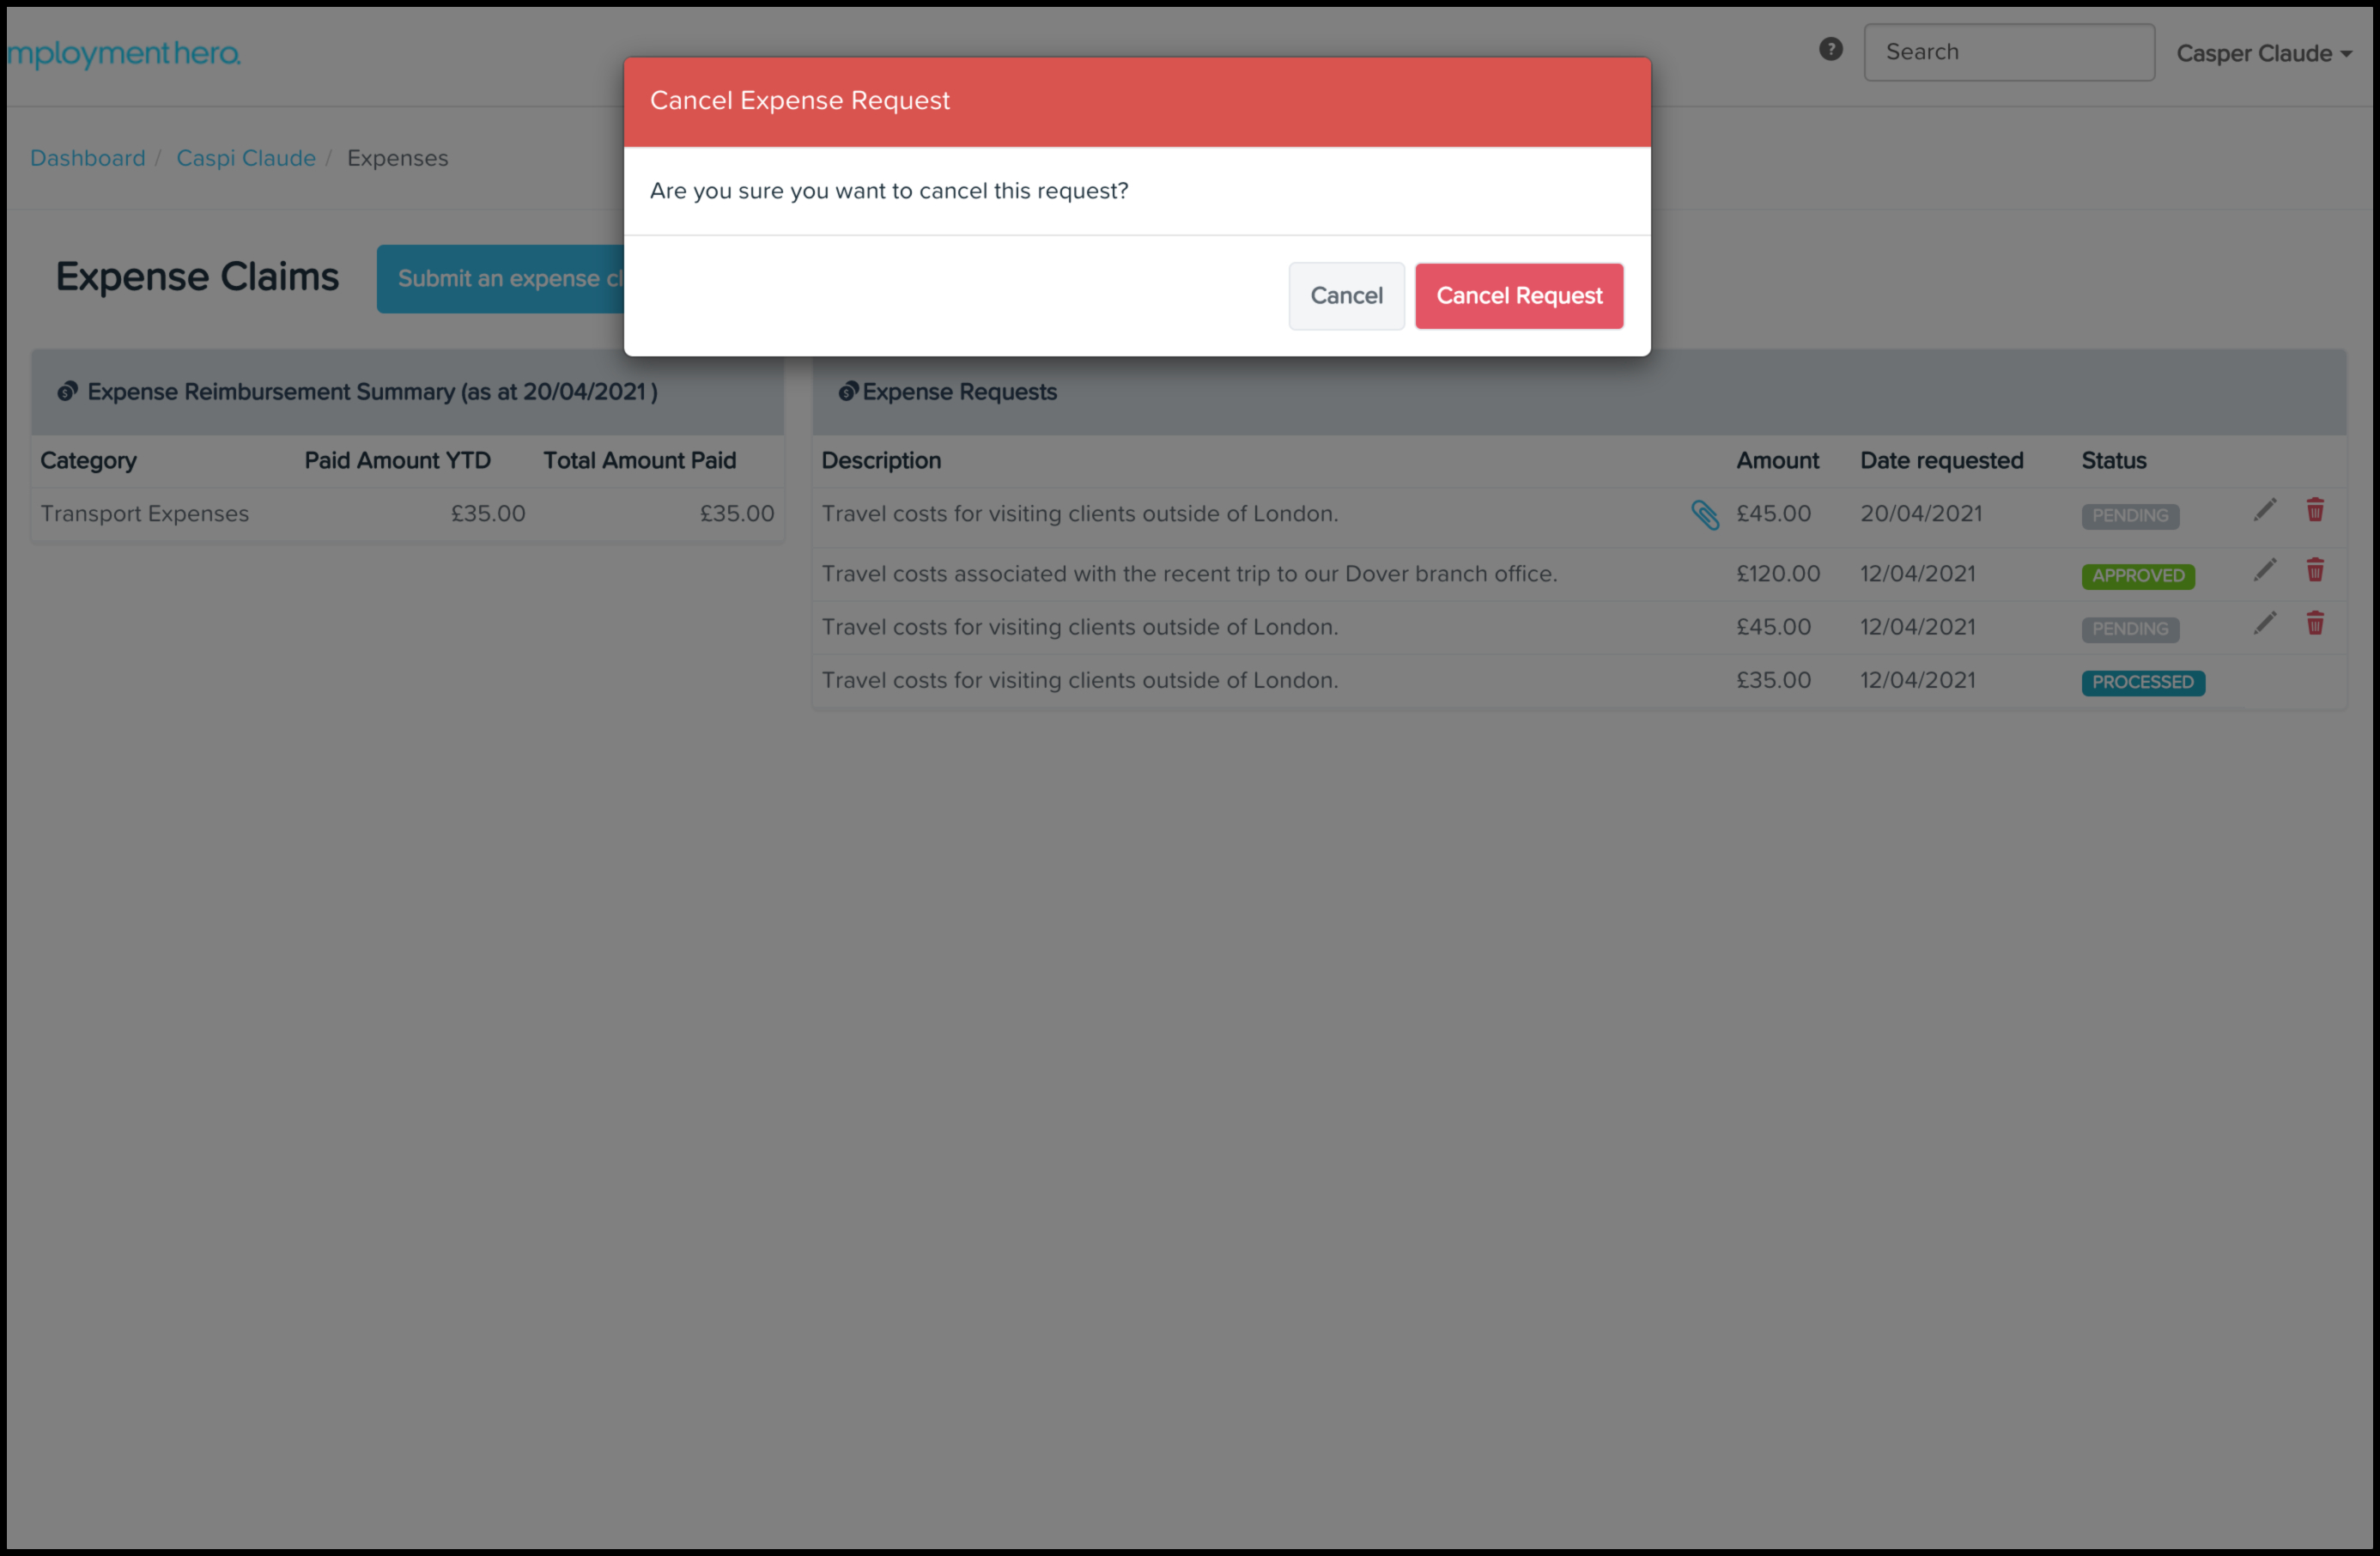Click the PROCESSED status badge
The height and width of the screenshot is (1556, 2380).
pyautogui.click(x=2142, y=683)
